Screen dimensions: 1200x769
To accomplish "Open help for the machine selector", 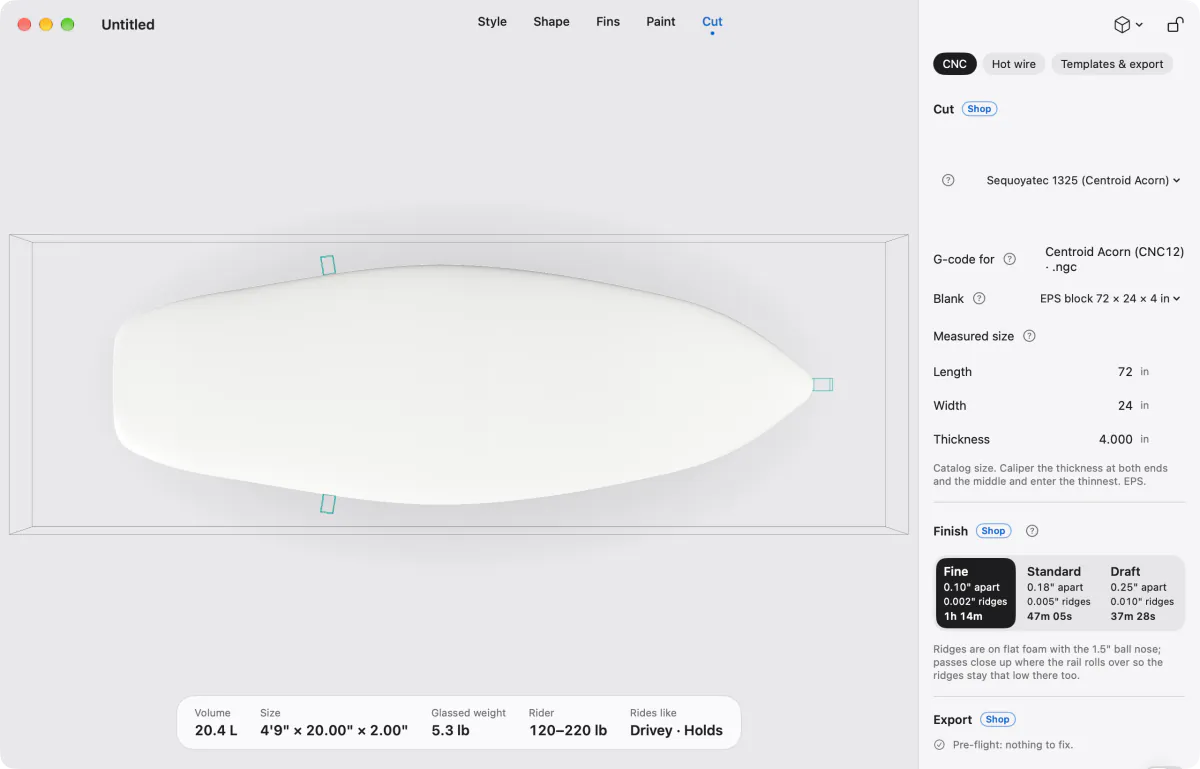I will point(948,181).
